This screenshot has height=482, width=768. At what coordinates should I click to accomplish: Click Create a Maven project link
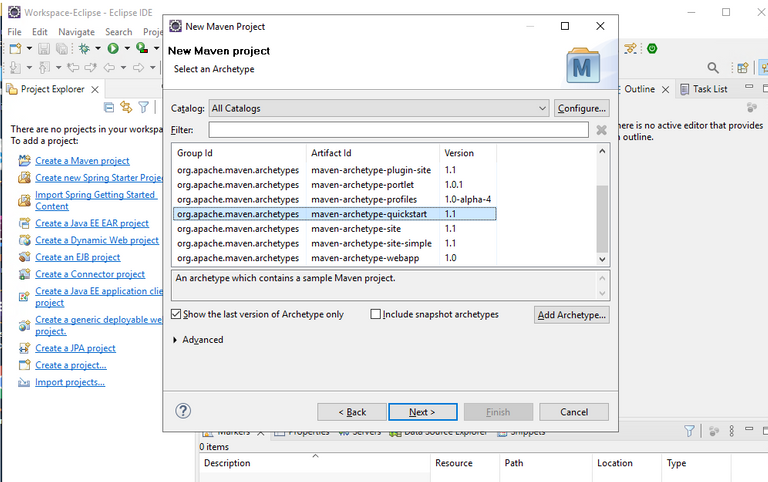point(82,161)
